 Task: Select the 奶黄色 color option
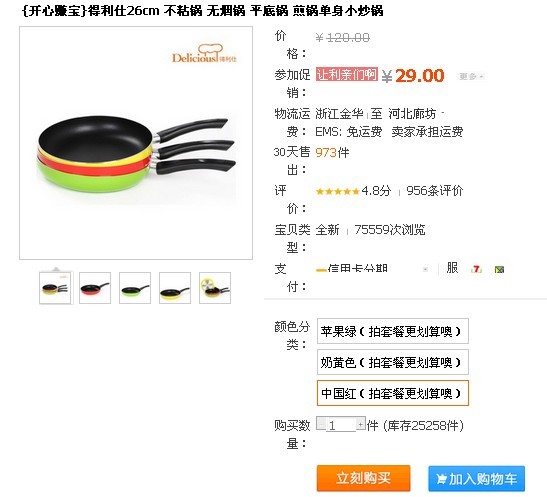point(392,362)
